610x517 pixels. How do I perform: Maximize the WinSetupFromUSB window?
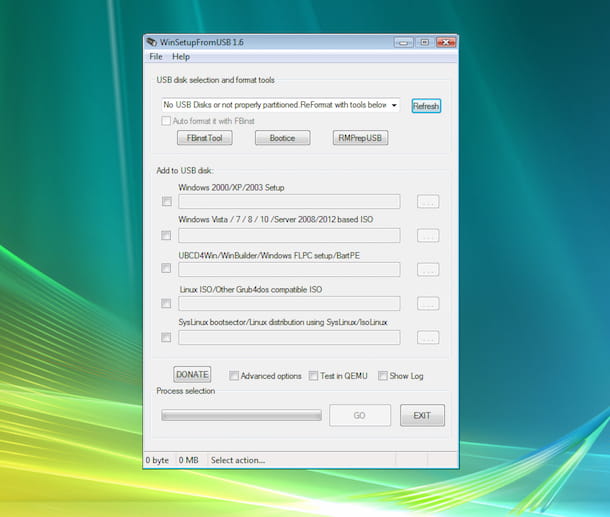point(424,42)
